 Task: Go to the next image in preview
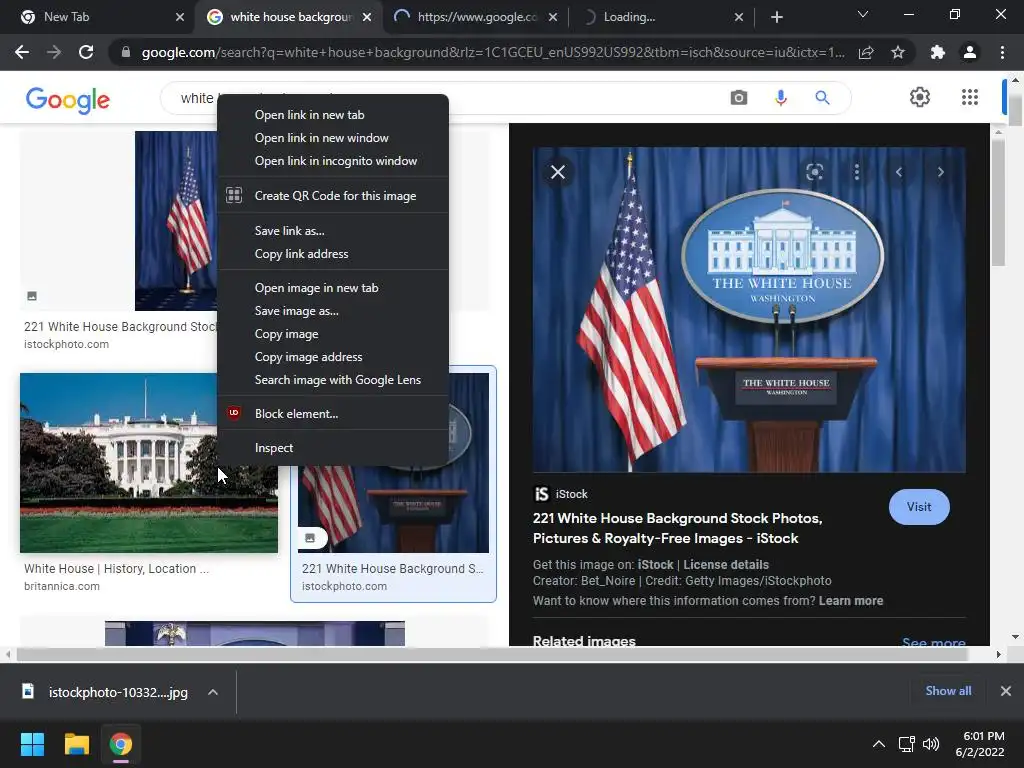pyautogui.click(x=940, y=172)
